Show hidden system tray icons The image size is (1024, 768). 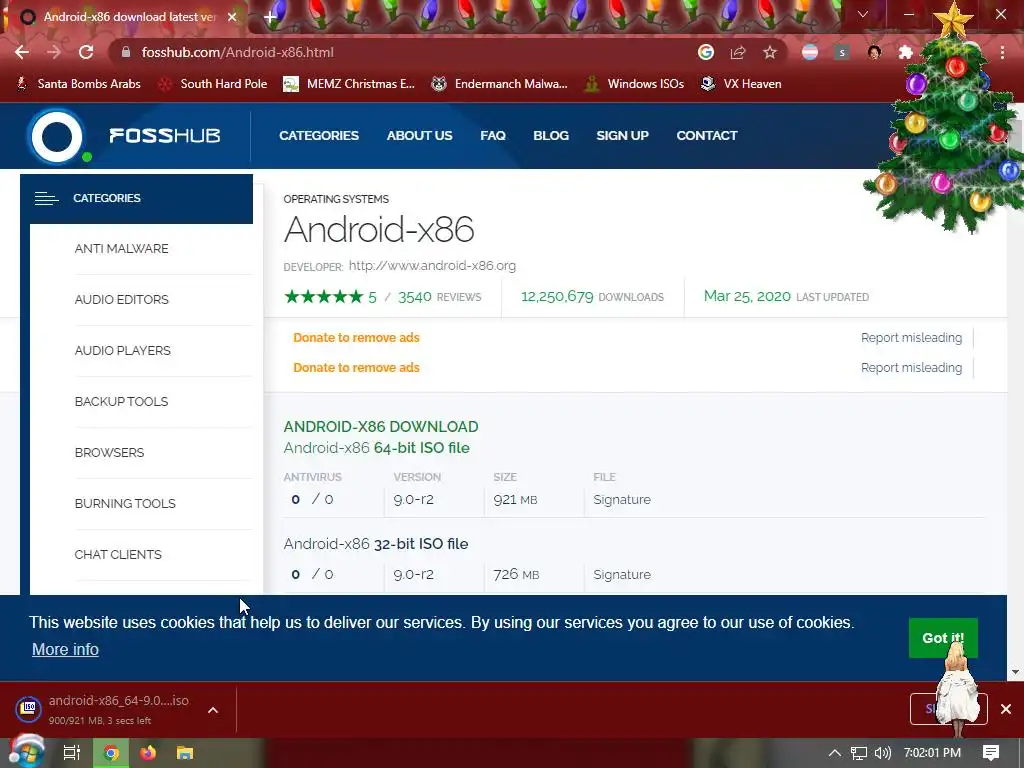pos(835,753)
